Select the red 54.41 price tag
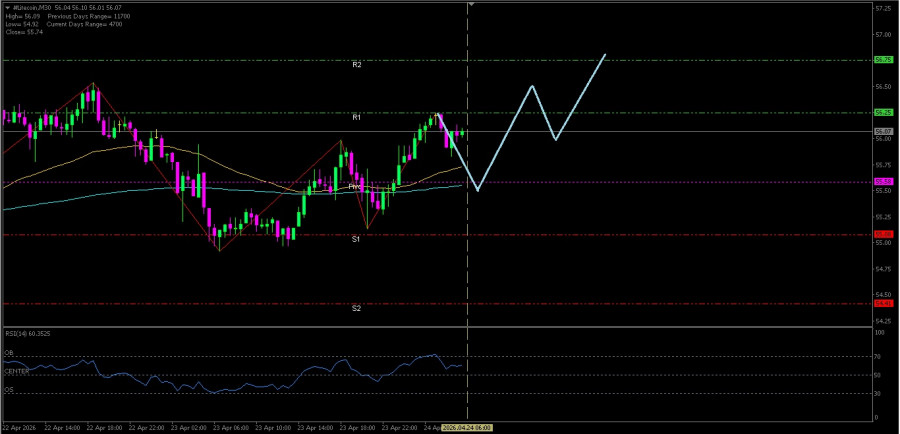 coord(883,303)
